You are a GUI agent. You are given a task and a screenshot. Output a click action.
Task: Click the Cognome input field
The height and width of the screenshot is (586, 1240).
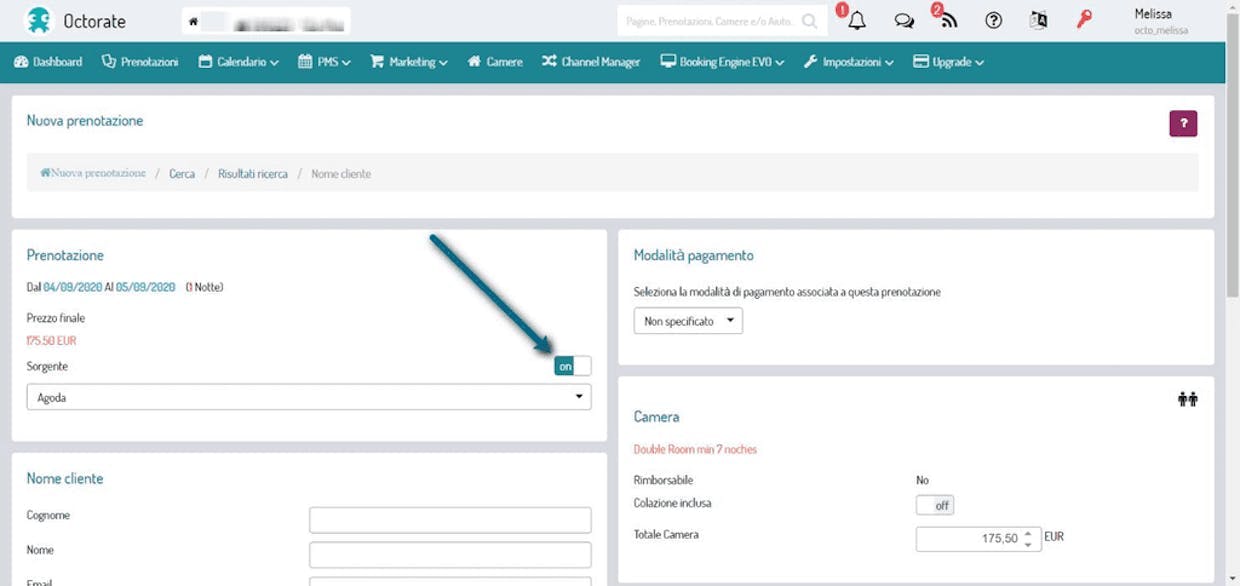pyautogui.click(x=450, y=520)
